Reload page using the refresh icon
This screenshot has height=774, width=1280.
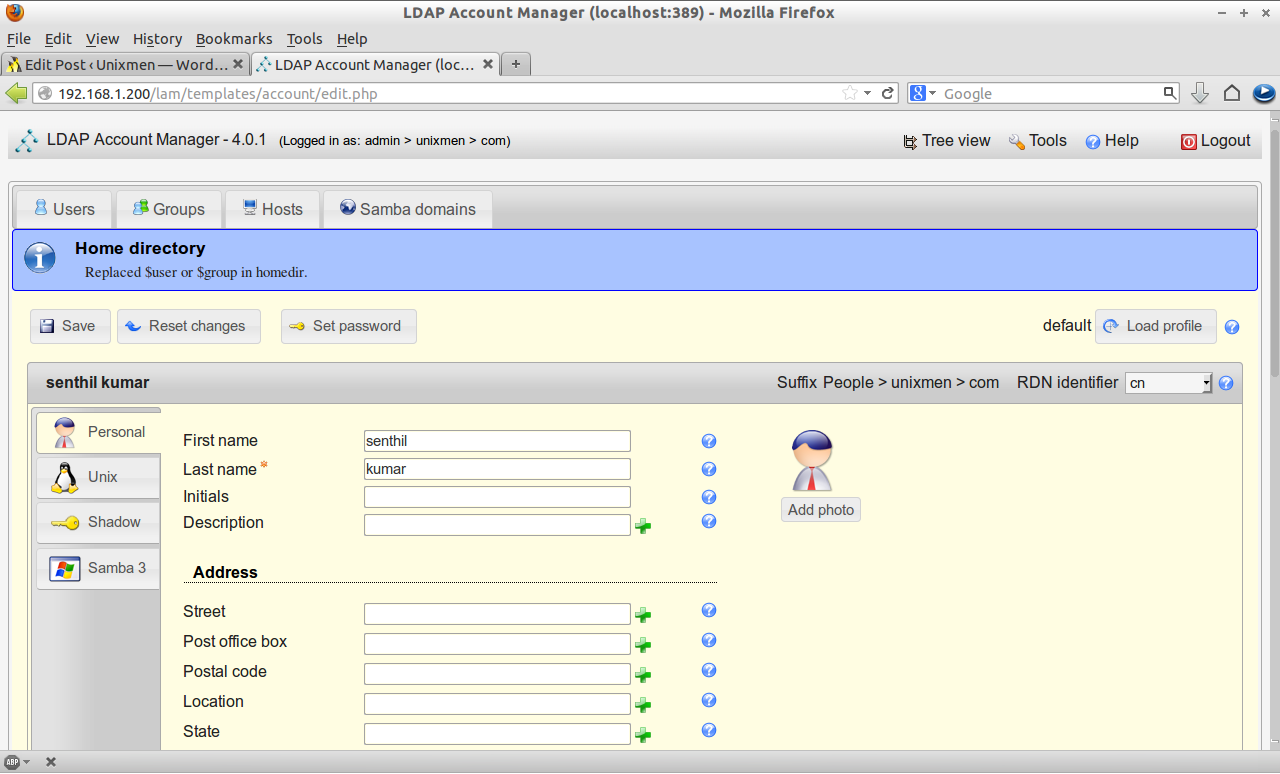(x=887, y=93)
